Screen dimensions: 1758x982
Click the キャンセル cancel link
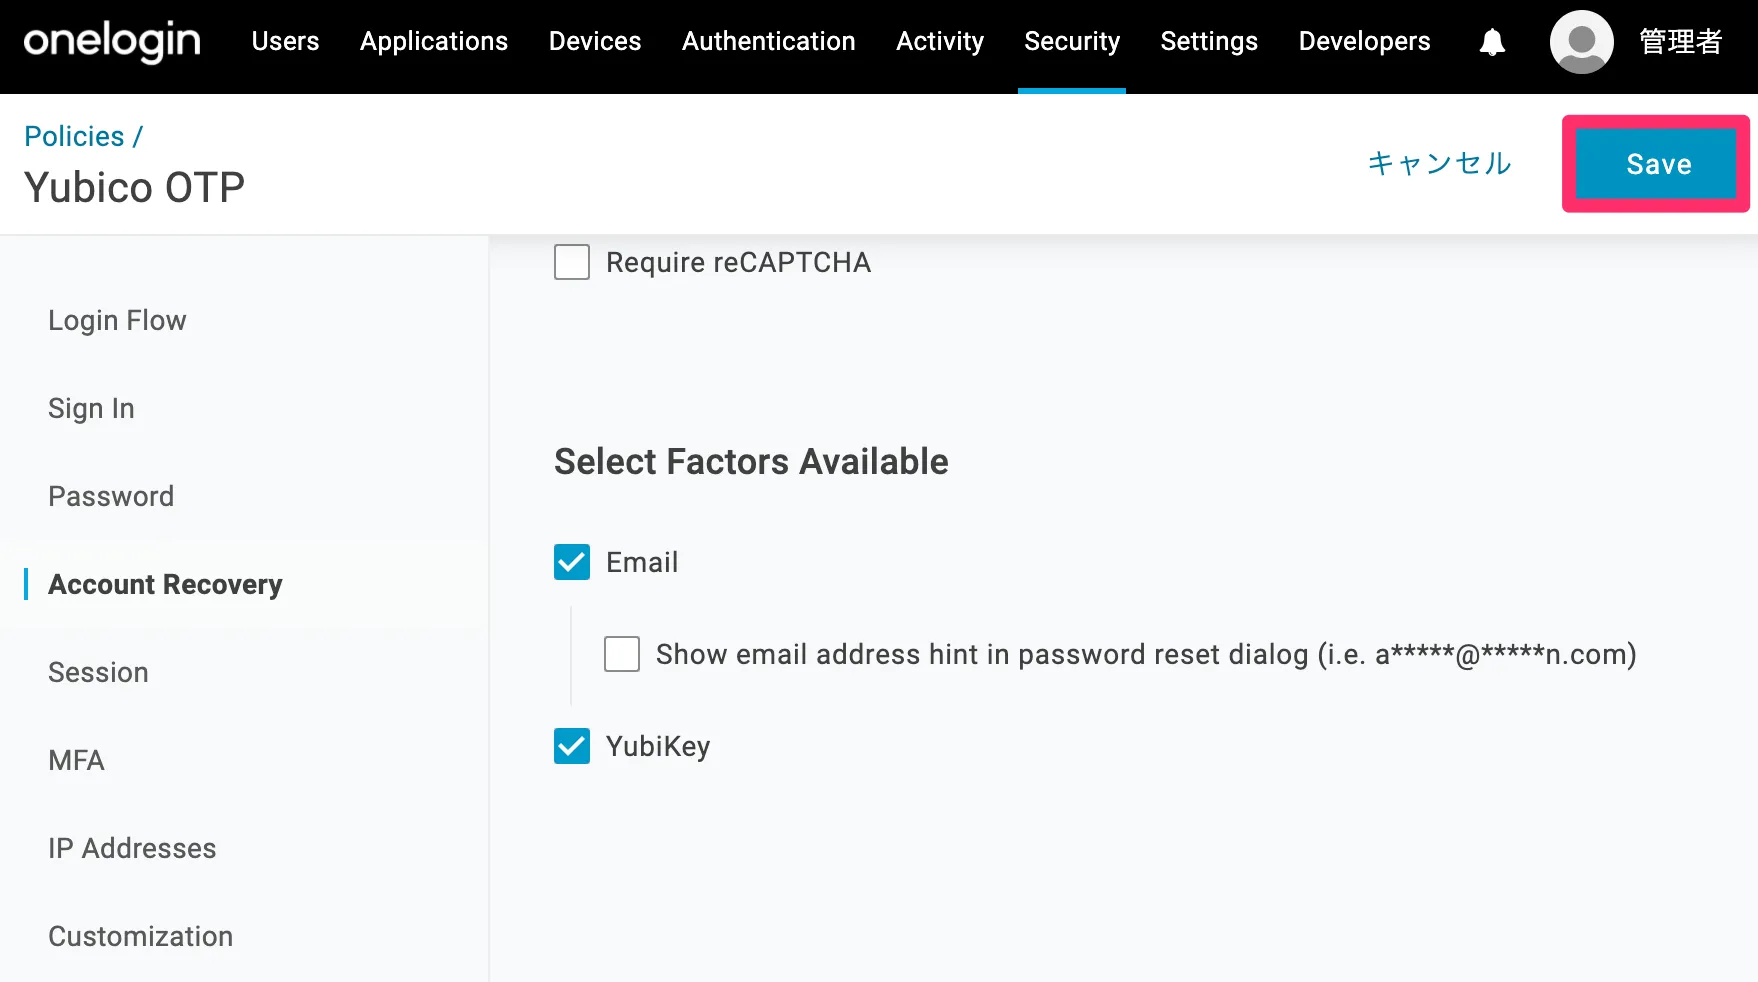[x=1439, y=163]
